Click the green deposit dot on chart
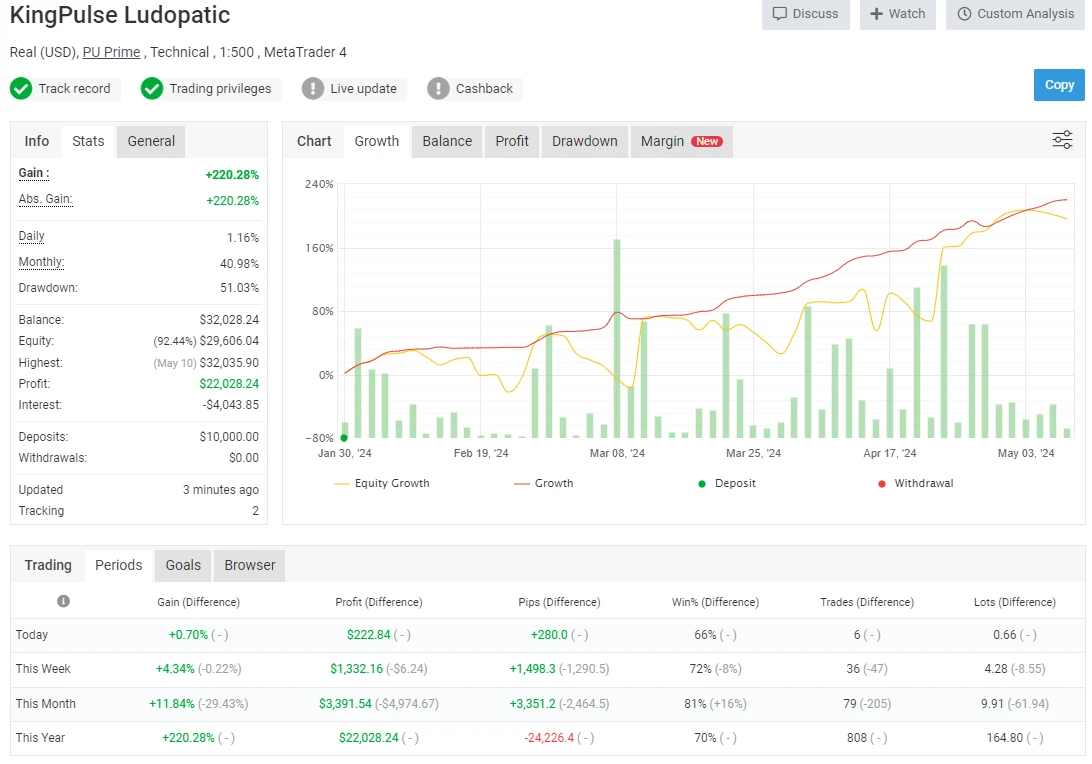 (344, 437)
